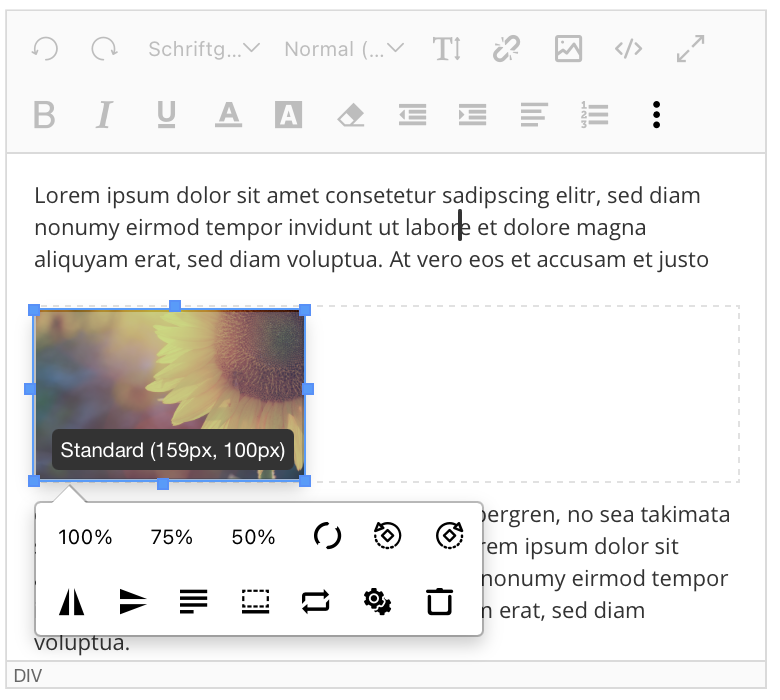Click the text size icon
This screenshot has width=780, height=700.
[x=446, y=49]
